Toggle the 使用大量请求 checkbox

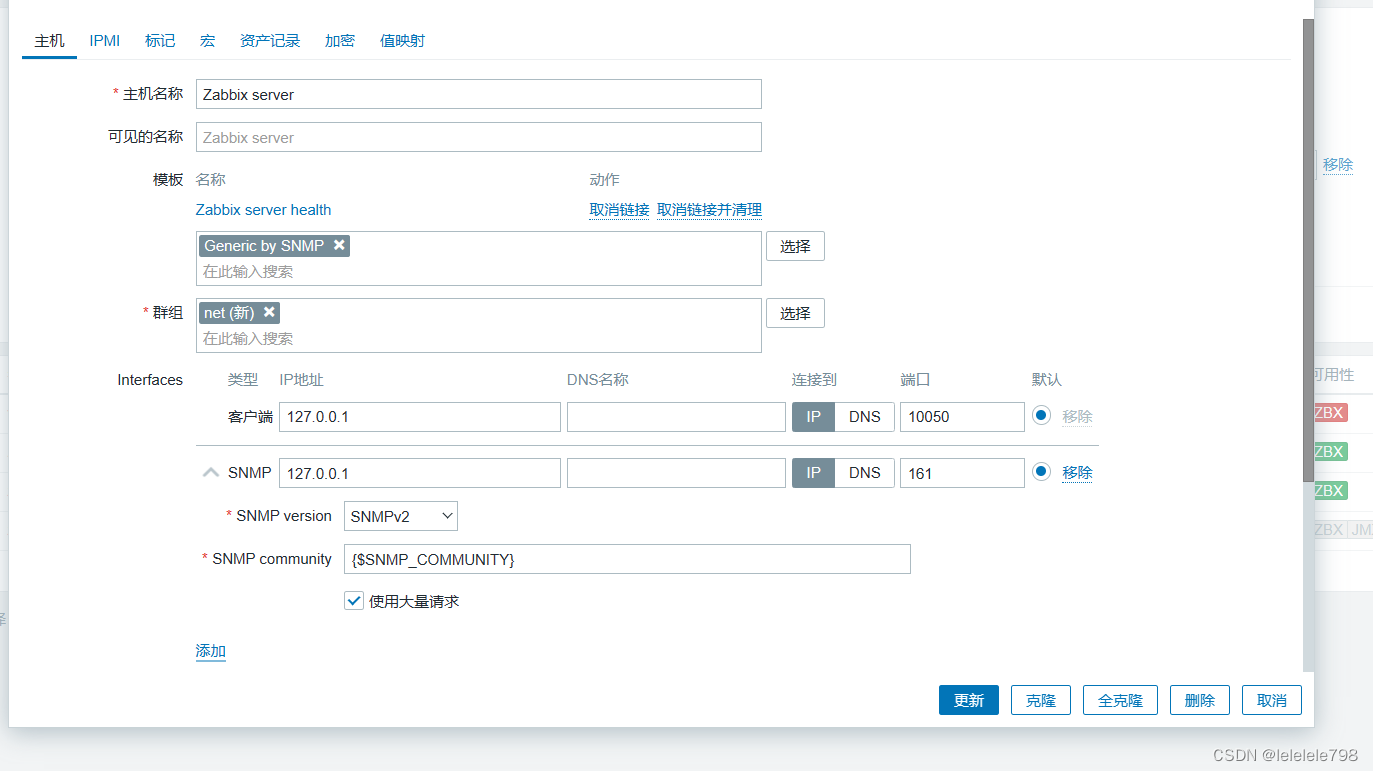pyautogui.click(x=354, y=601)
